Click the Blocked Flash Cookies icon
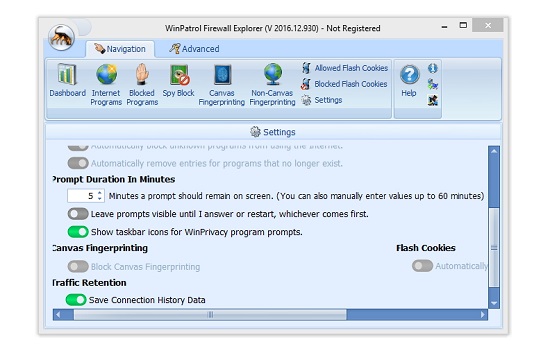 pos(306,84)
